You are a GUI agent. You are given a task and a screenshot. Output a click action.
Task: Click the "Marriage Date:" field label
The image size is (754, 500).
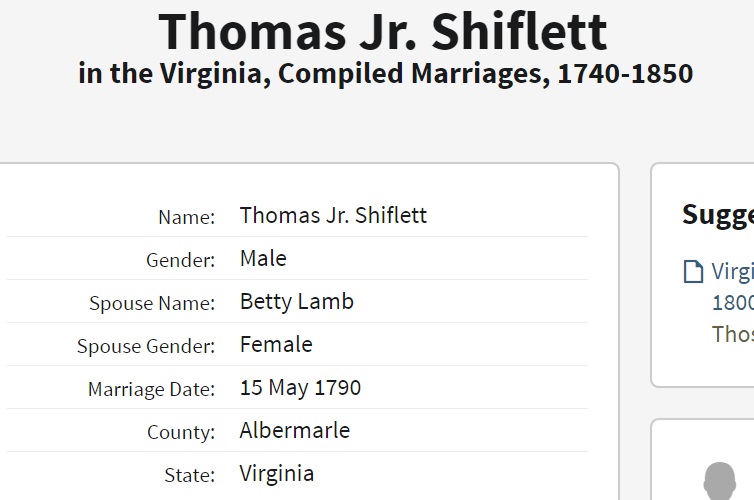[151, 390]
